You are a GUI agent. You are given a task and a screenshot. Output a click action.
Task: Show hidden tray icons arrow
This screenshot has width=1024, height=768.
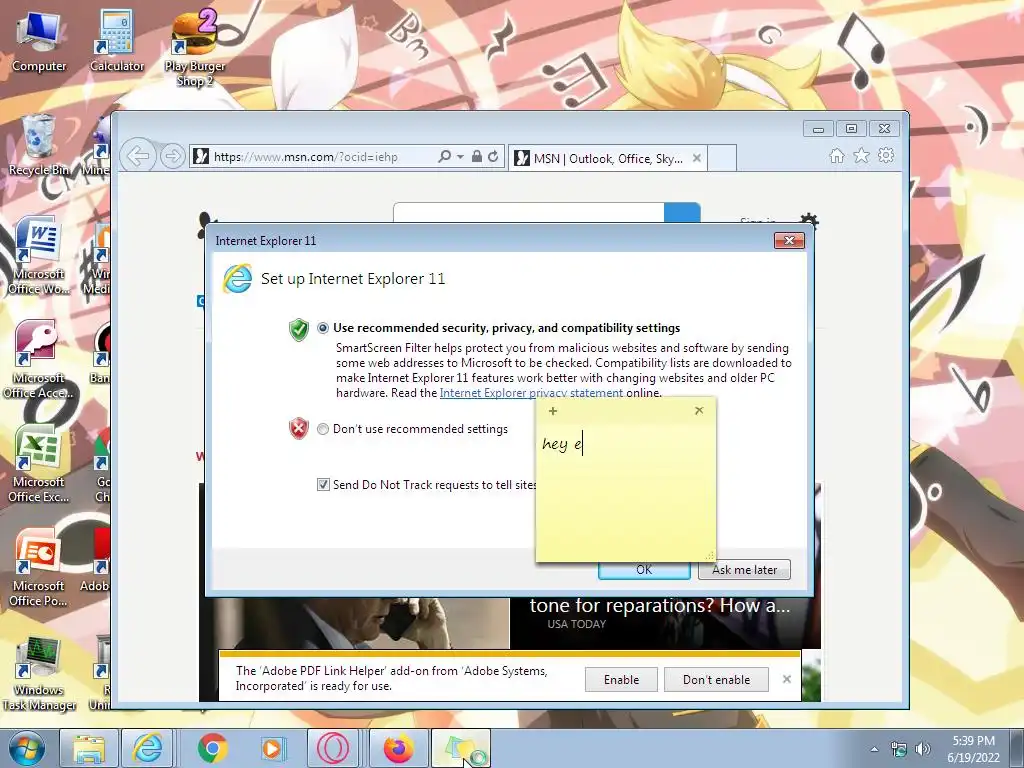tap(874, 749)
